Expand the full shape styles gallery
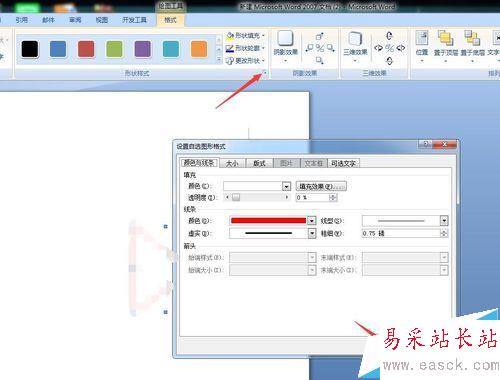Screen dimensions: 500x380 pos(219,60)
